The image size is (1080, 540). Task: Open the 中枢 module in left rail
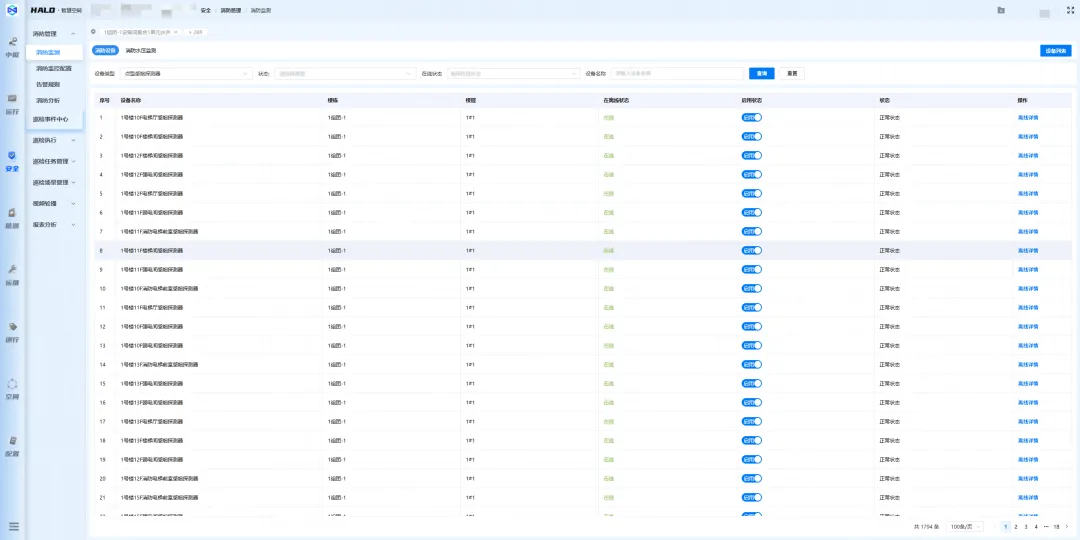[x=12, y=47]
